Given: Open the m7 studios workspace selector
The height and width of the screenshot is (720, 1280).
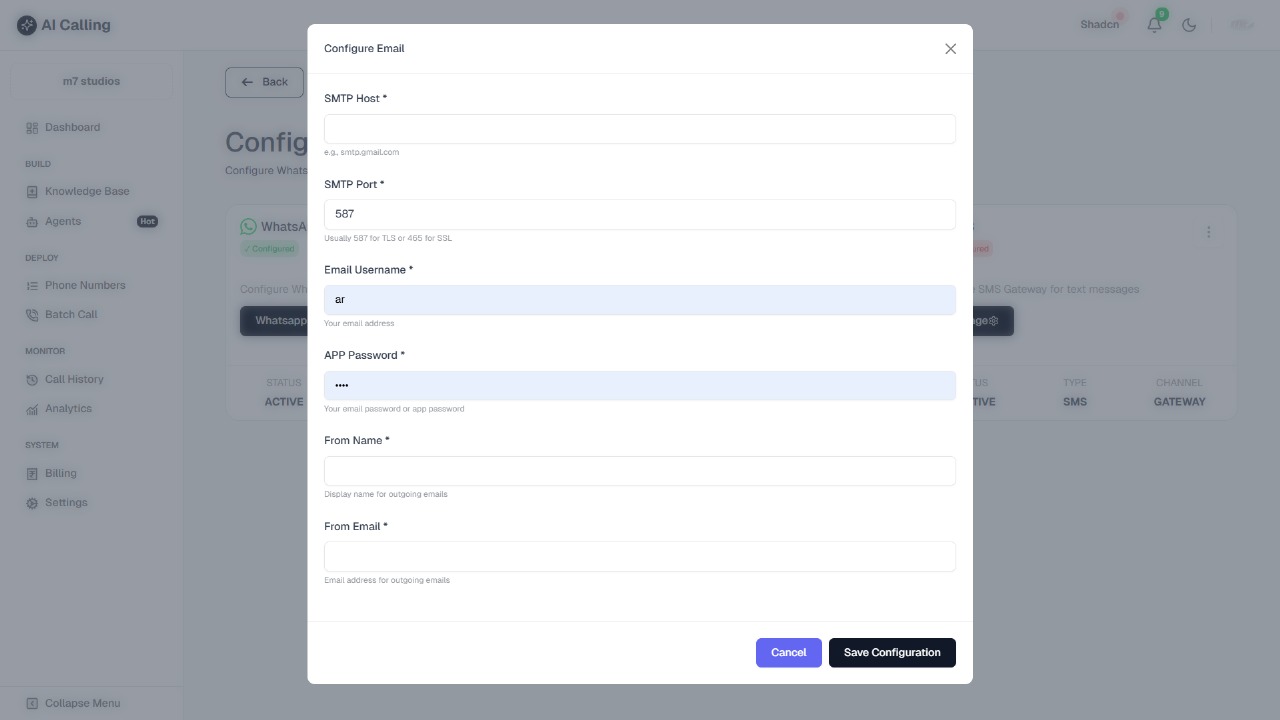Looking at the screenshot, I should click(x=91, y=81).
